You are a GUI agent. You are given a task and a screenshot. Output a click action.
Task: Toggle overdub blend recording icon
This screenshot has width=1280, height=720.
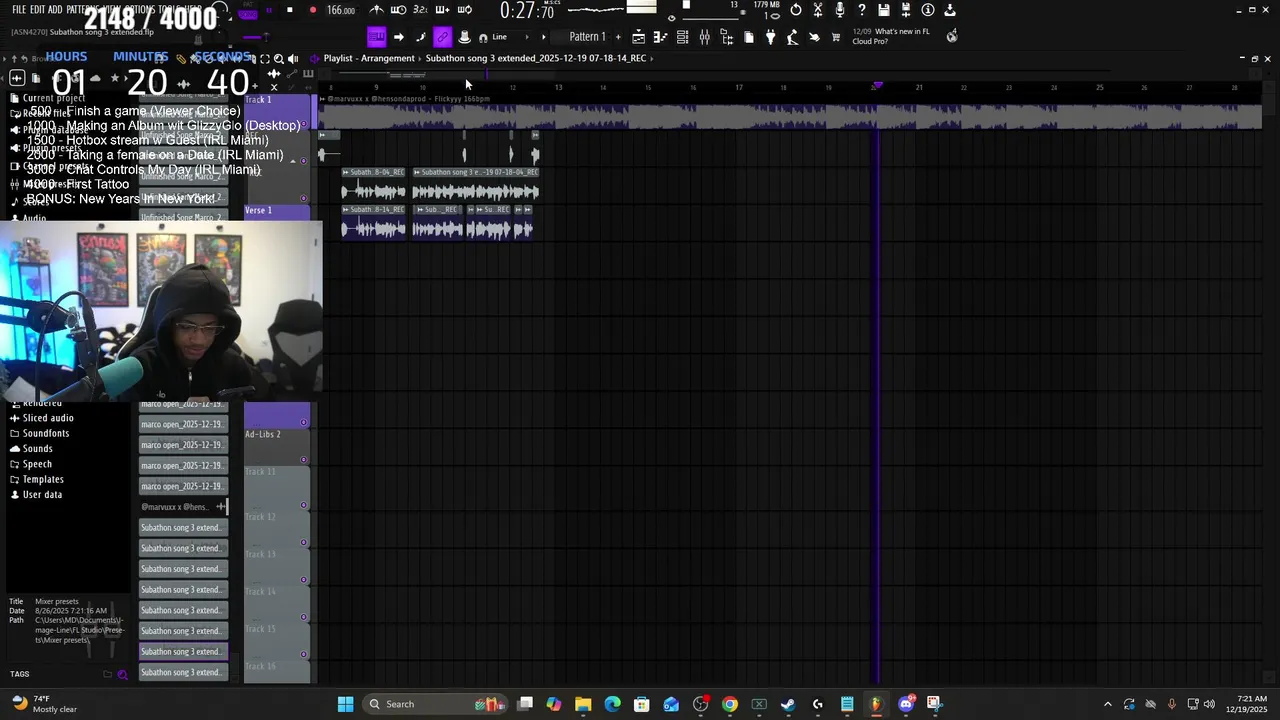(x=442, y=10)
